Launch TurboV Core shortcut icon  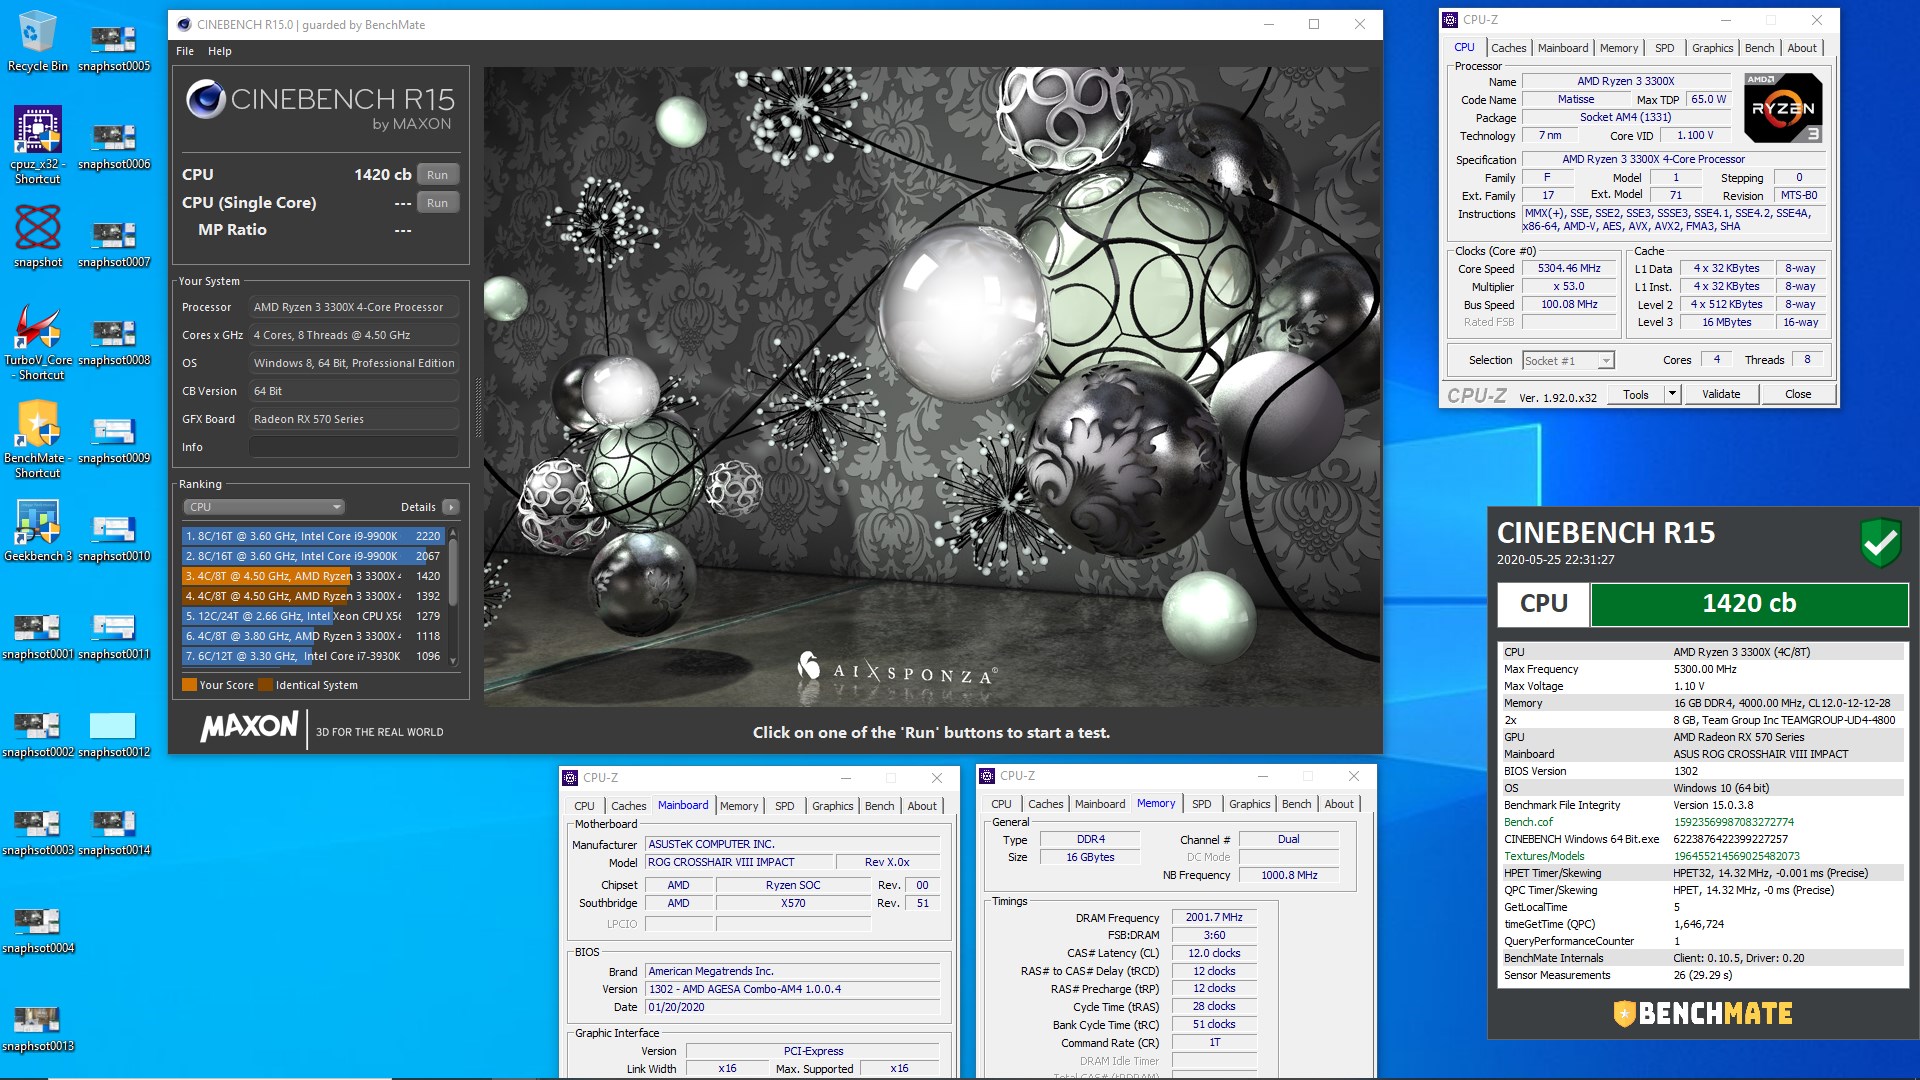click(x=37, y=341)
